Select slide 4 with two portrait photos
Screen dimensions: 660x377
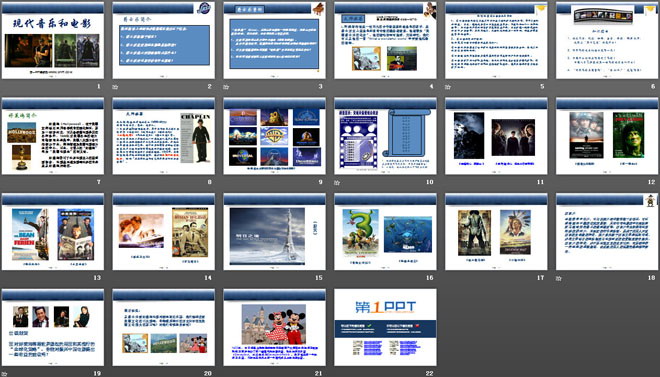(386, 40)
